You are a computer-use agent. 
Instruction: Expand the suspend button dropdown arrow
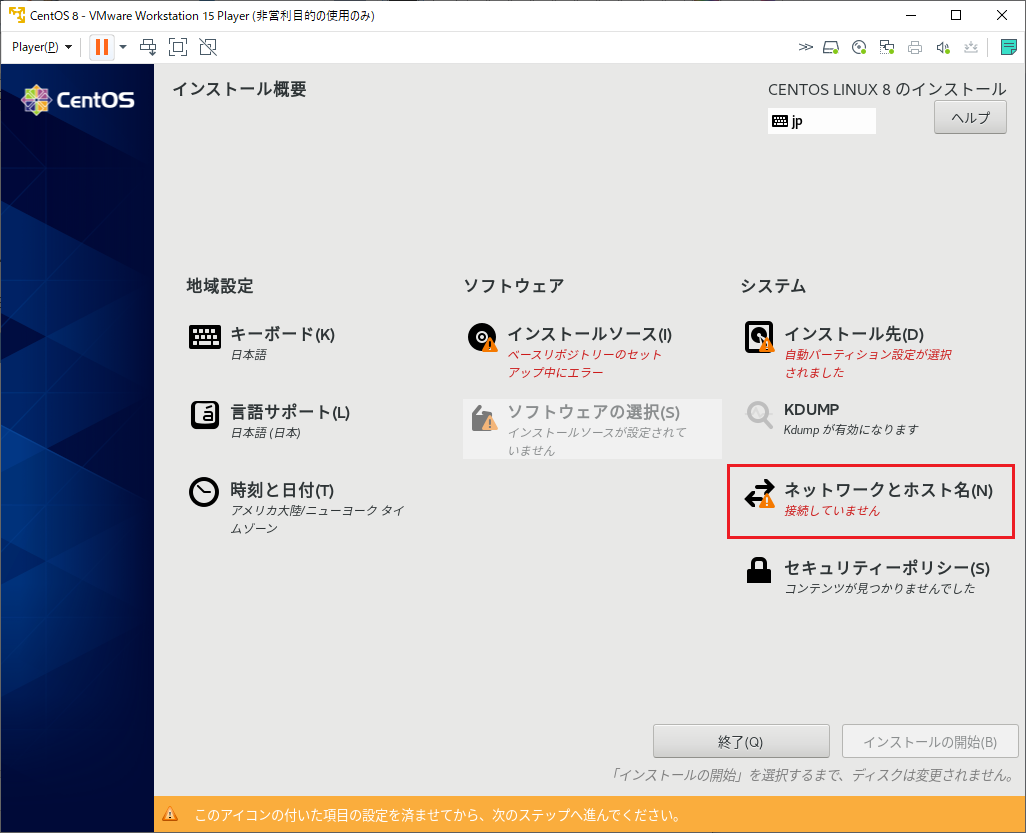pyautogui.click(x=122, y=47)
